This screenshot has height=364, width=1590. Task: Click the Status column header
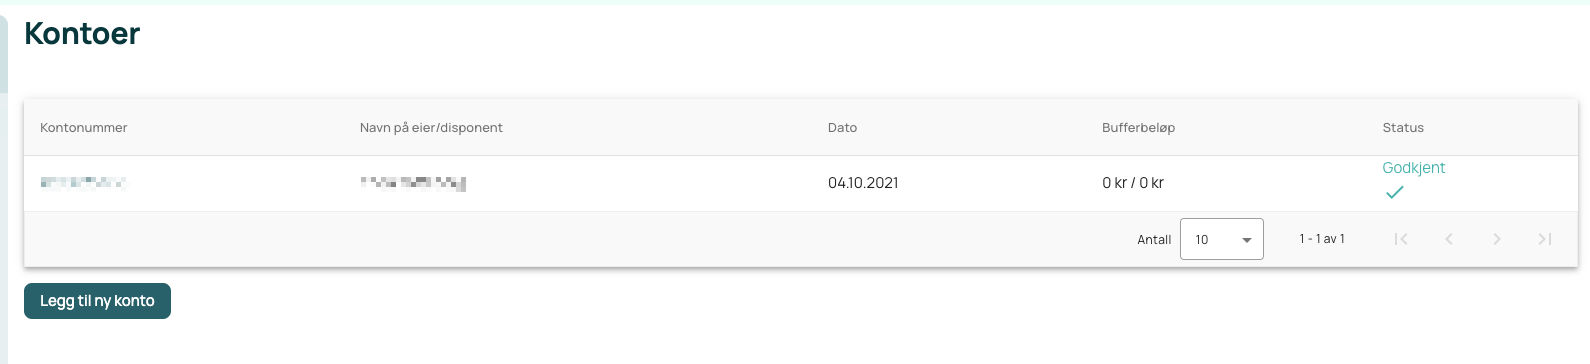(1403, 128)
